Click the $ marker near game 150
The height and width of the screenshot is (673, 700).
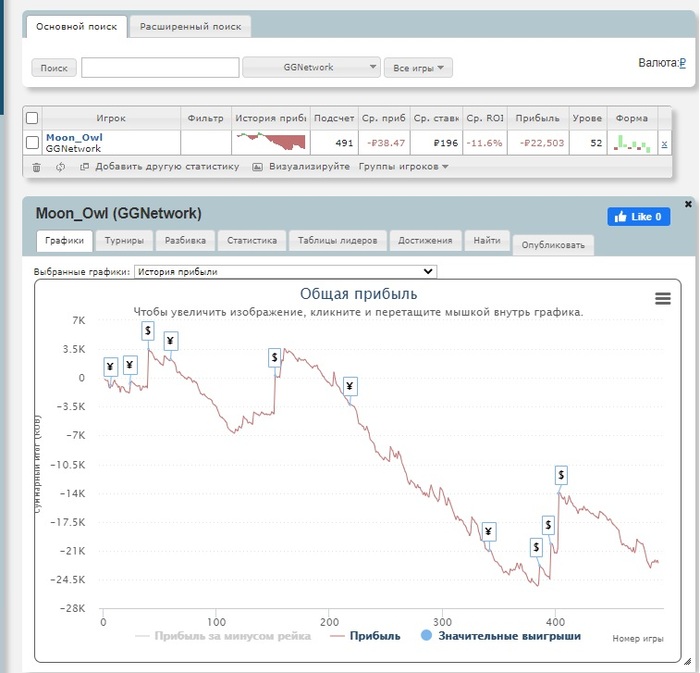[x=275, y=357]
